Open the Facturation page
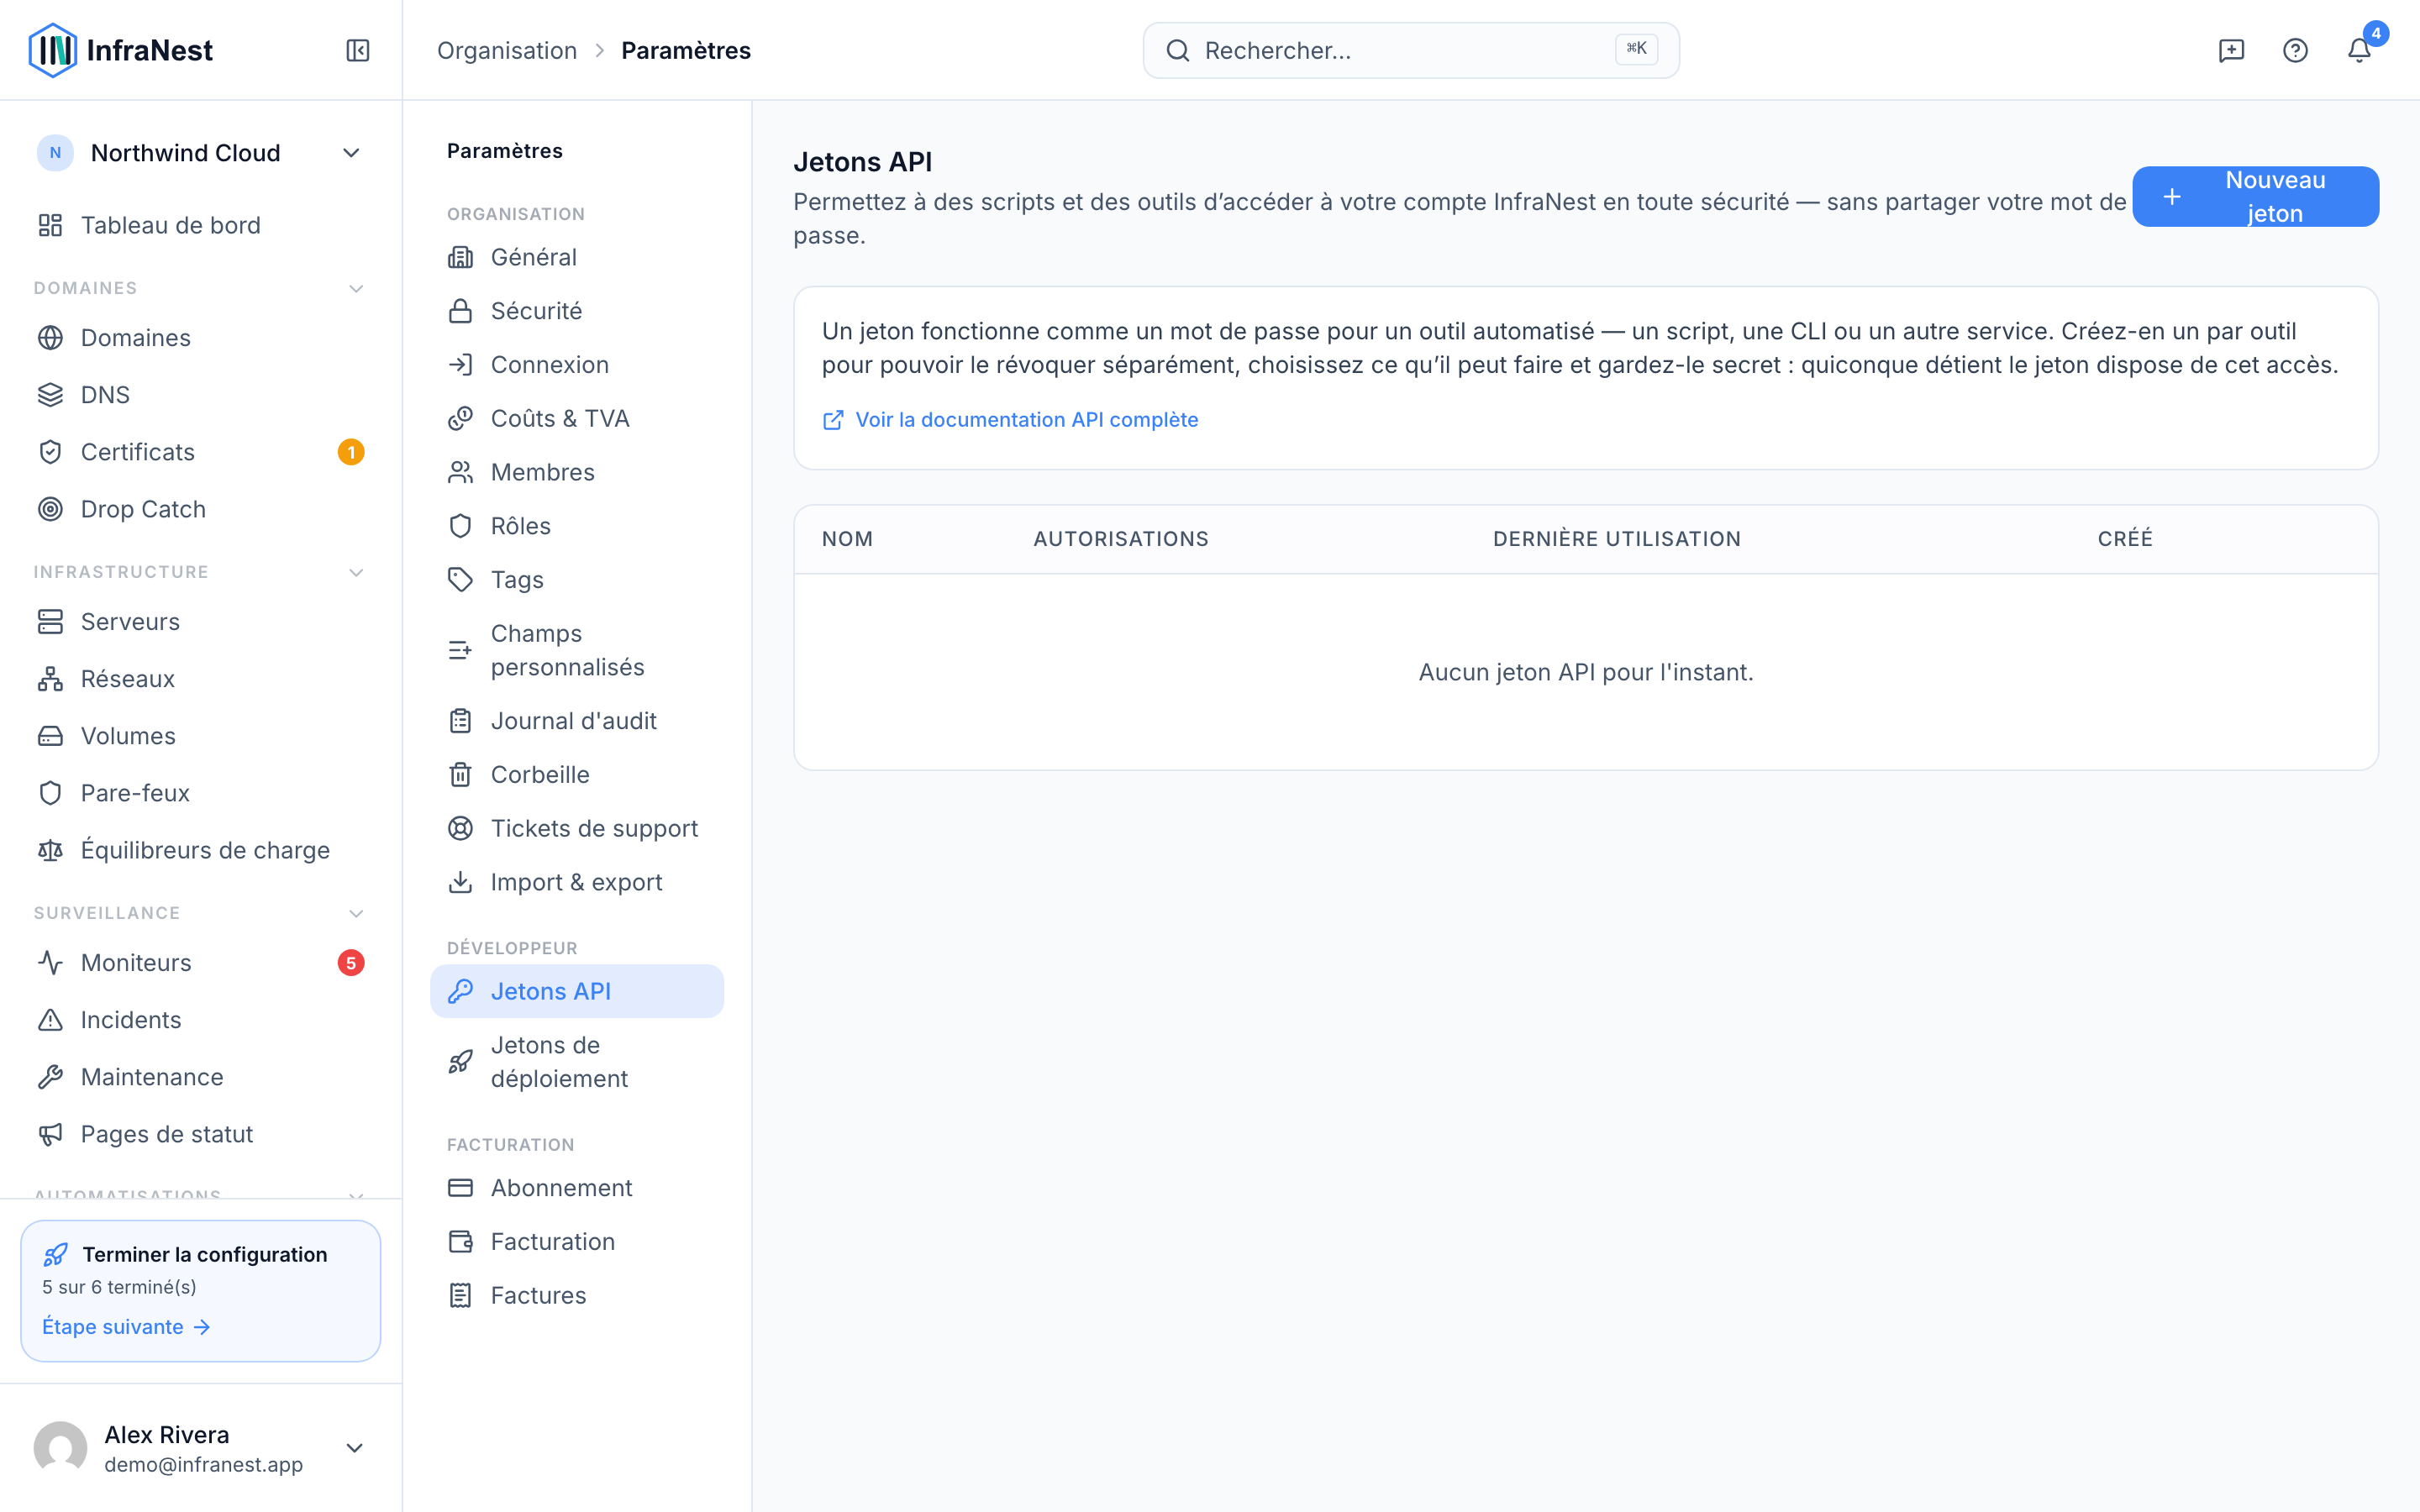Screen dimensions: 2420x1512 (x=577, y=1242)
